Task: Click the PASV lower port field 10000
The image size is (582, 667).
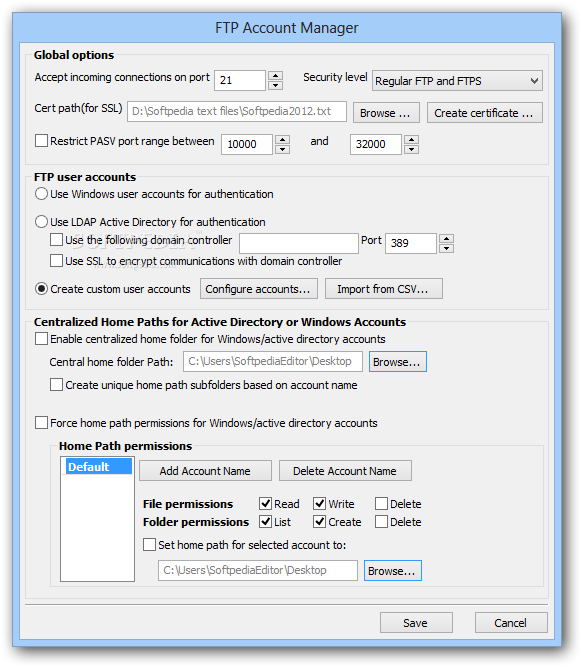Action: tap(247, 144)
